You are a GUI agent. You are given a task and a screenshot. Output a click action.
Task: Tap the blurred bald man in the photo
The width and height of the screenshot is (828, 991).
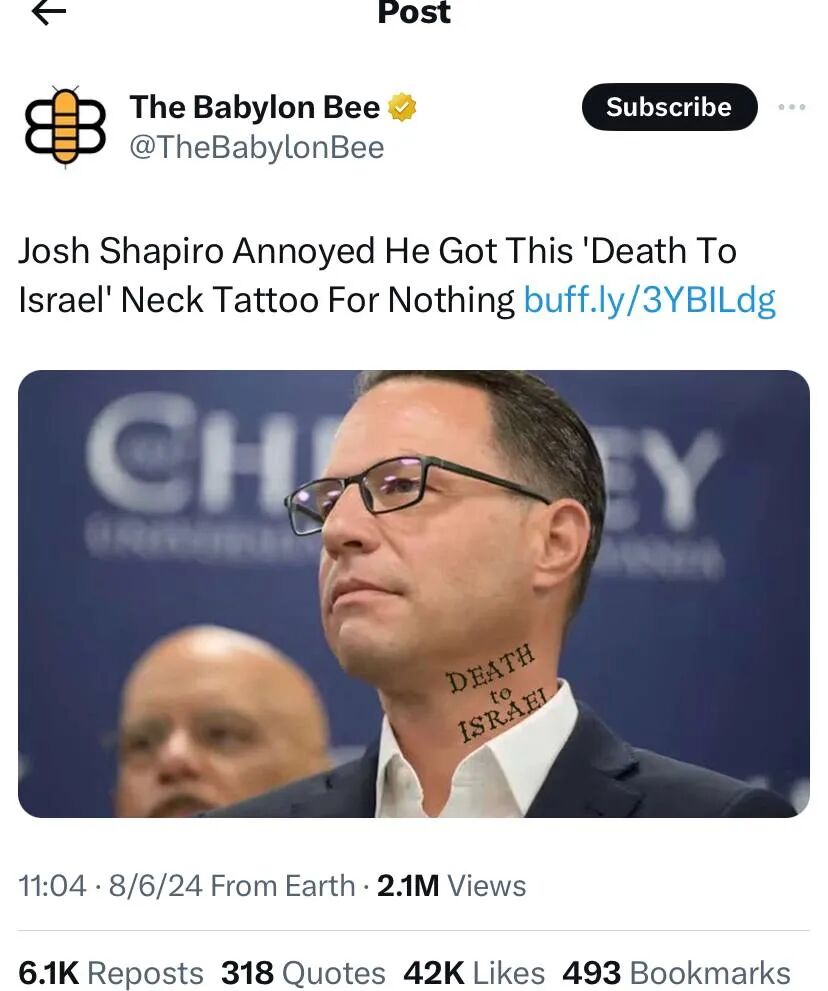pos(221,720)
